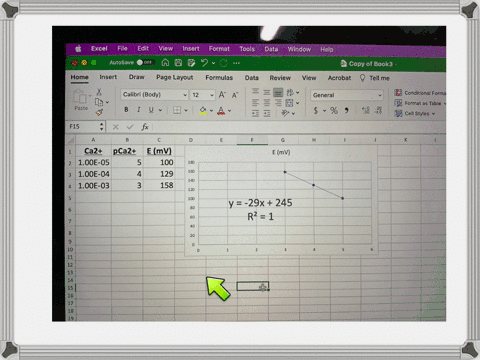This screenshot has height=360, width=480.
Task: Cut selection with scissors icon
Action: tap(99, 92)
